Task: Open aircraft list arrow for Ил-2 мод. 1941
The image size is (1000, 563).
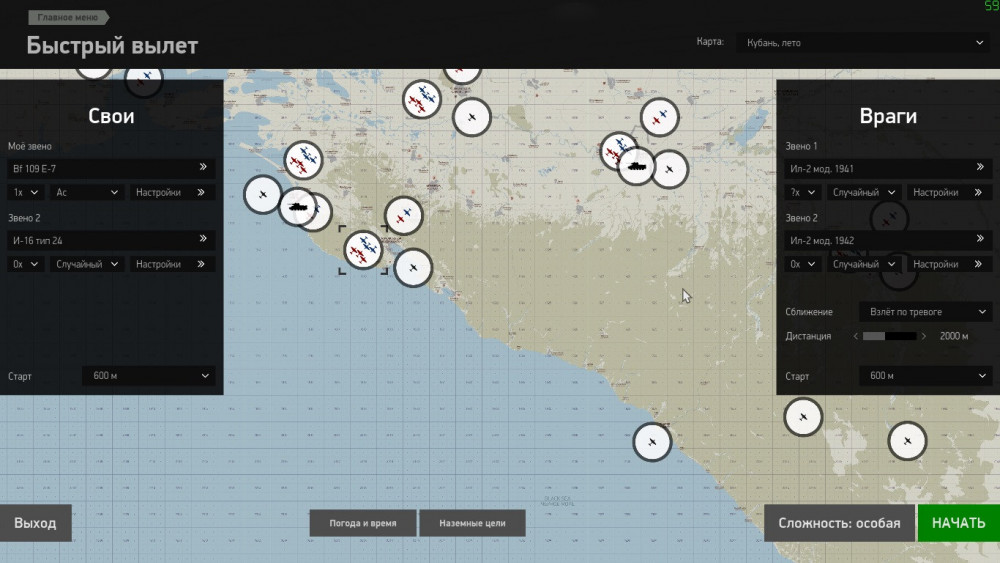Action: click(x=981, y=168)
